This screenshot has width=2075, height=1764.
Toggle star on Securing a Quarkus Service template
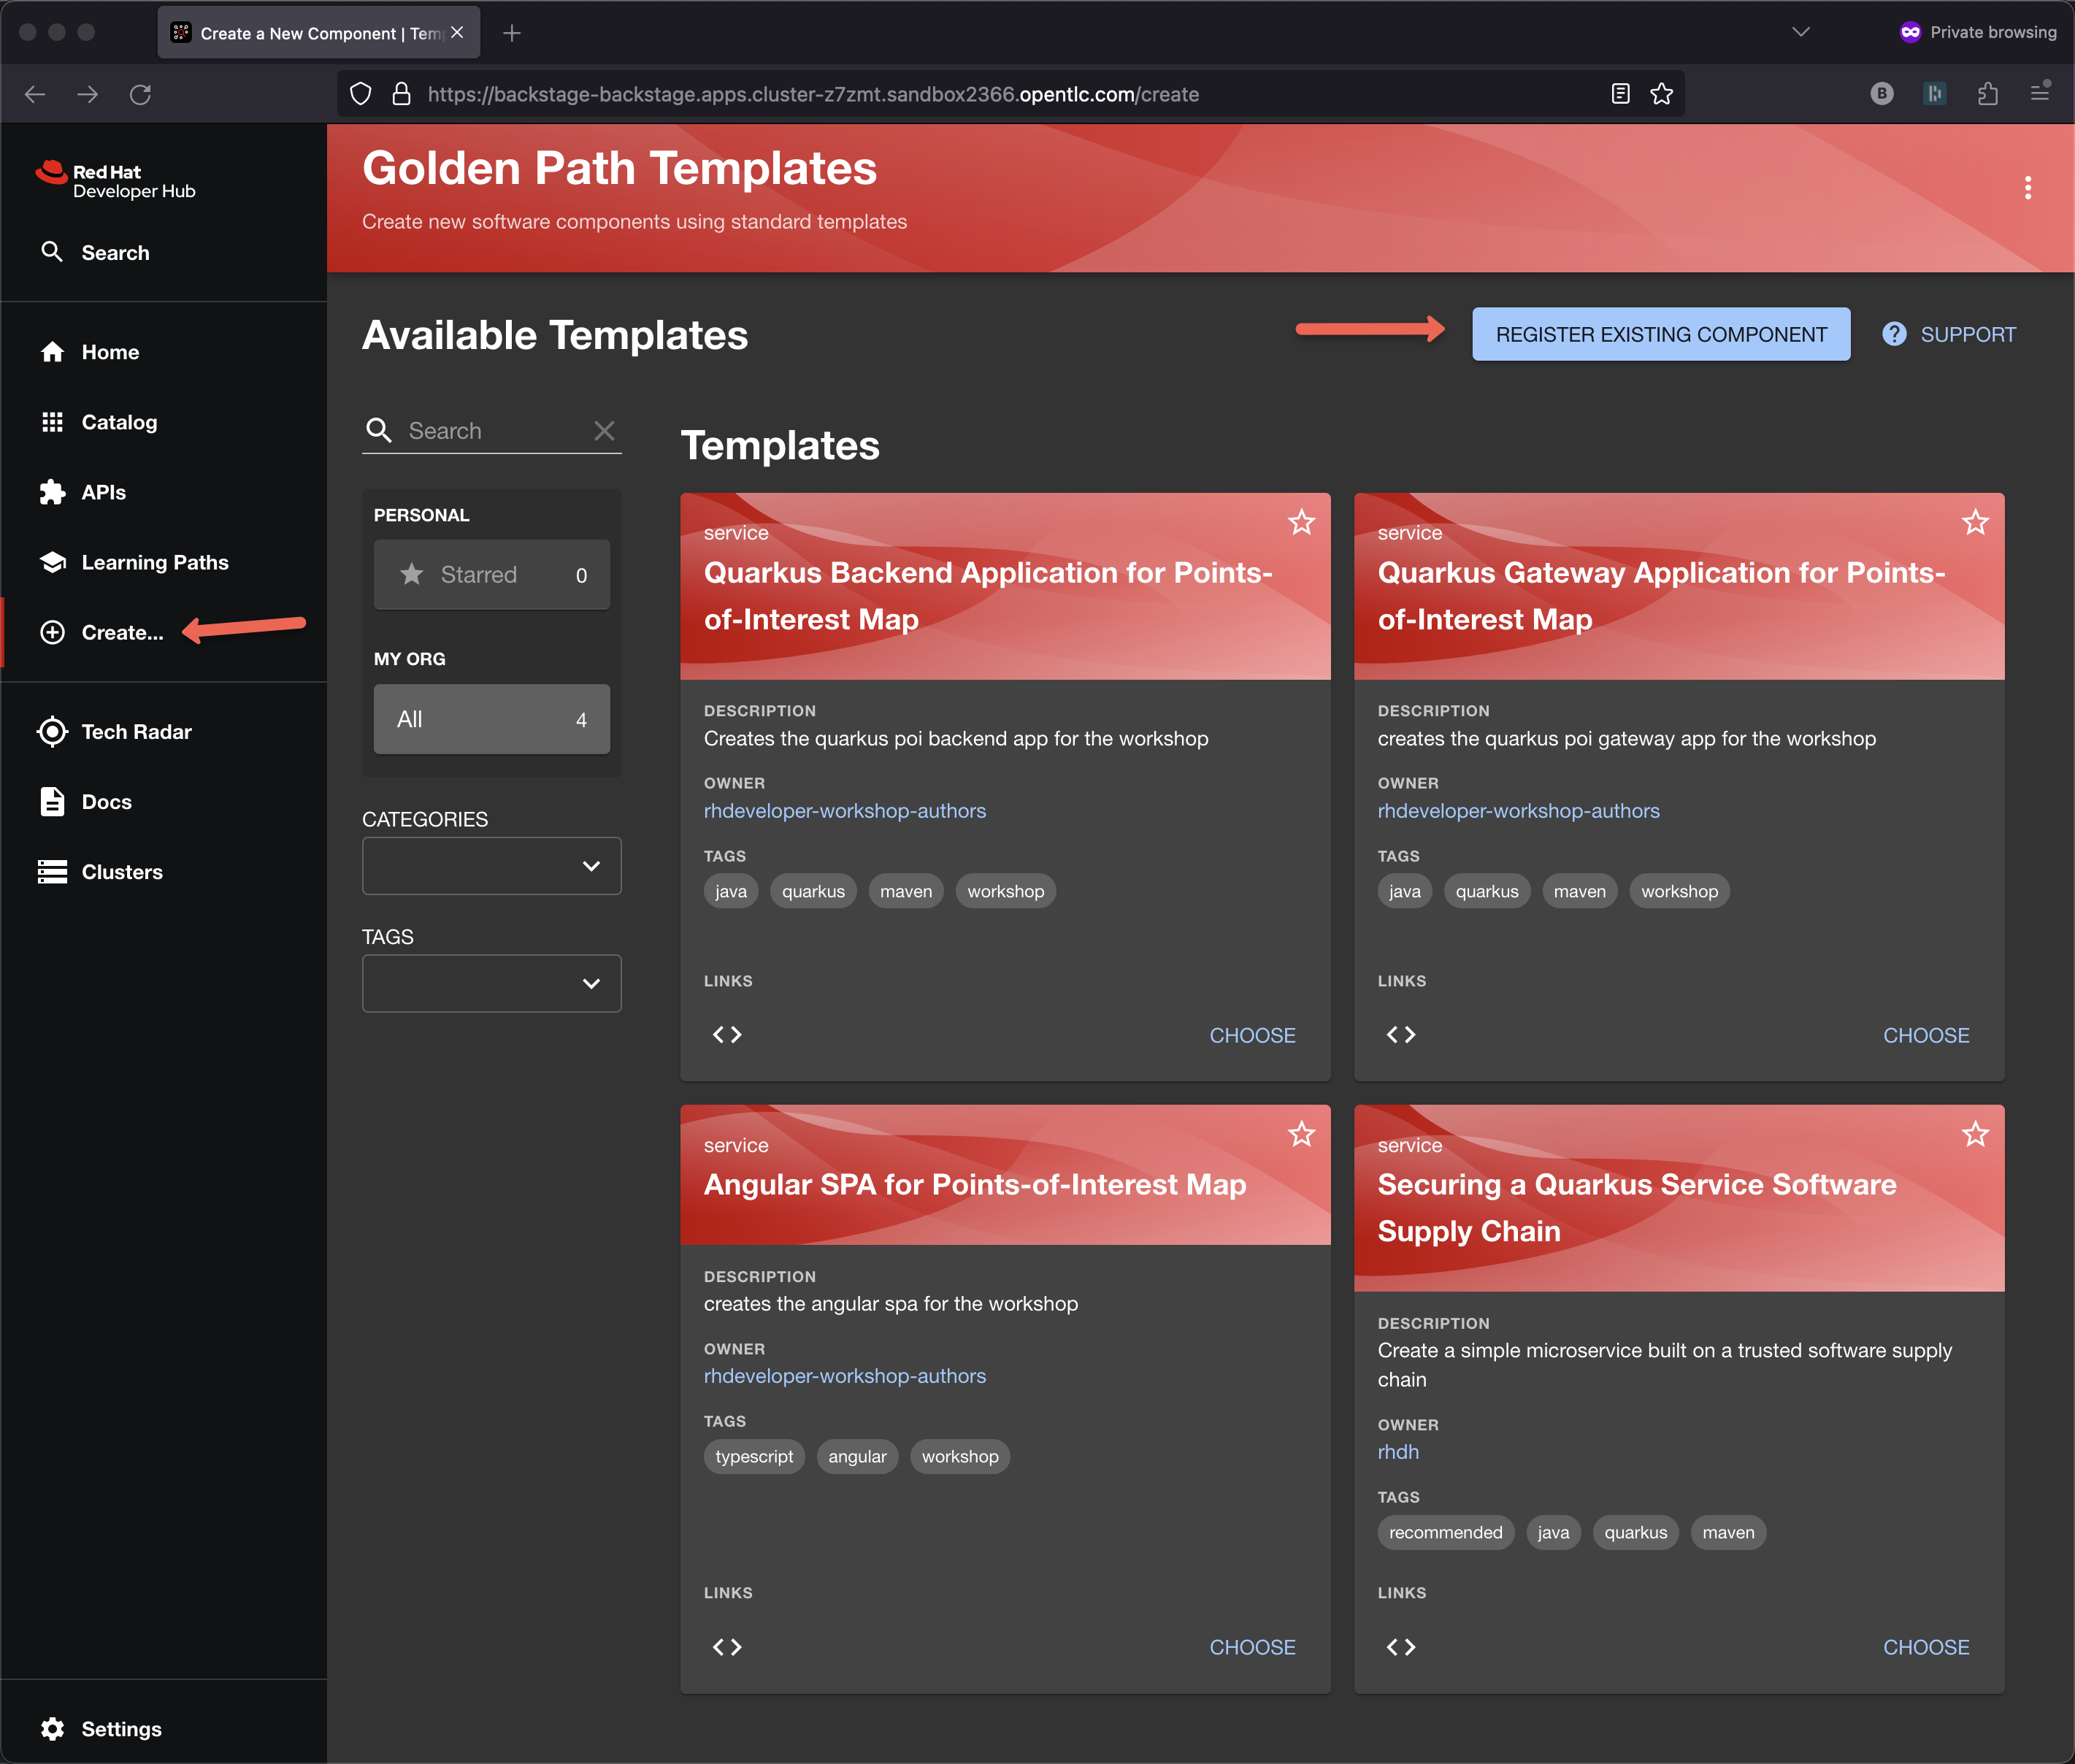point(1974,1134)
